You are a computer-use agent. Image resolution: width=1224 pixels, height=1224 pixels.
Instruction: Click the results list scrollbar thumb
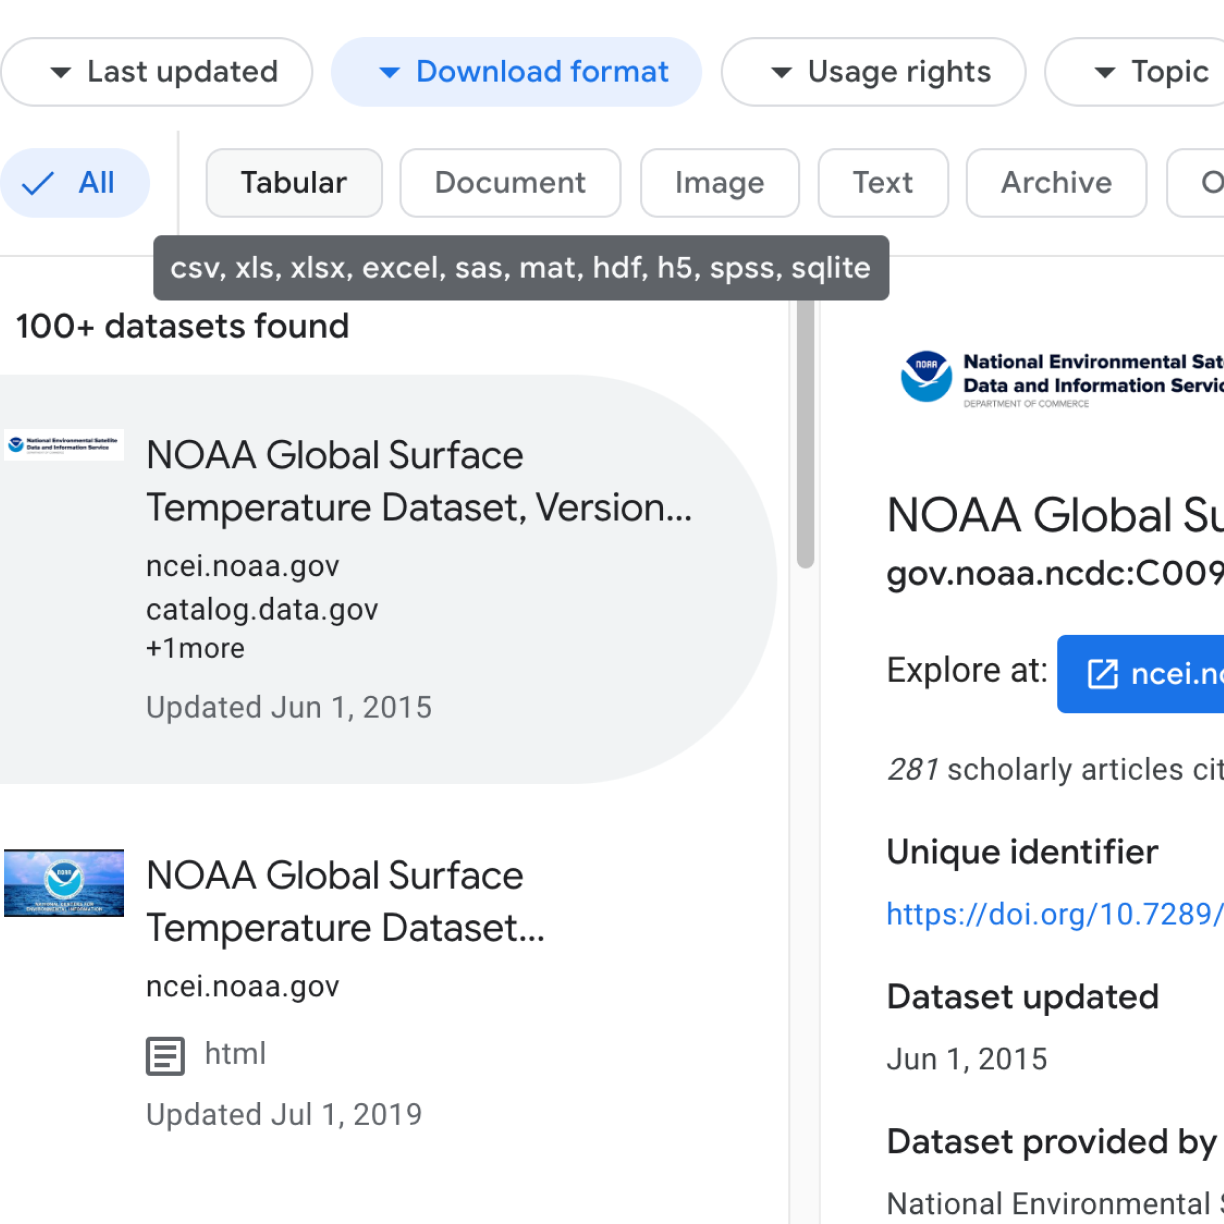pyautogui.click(x=806, y=434)
